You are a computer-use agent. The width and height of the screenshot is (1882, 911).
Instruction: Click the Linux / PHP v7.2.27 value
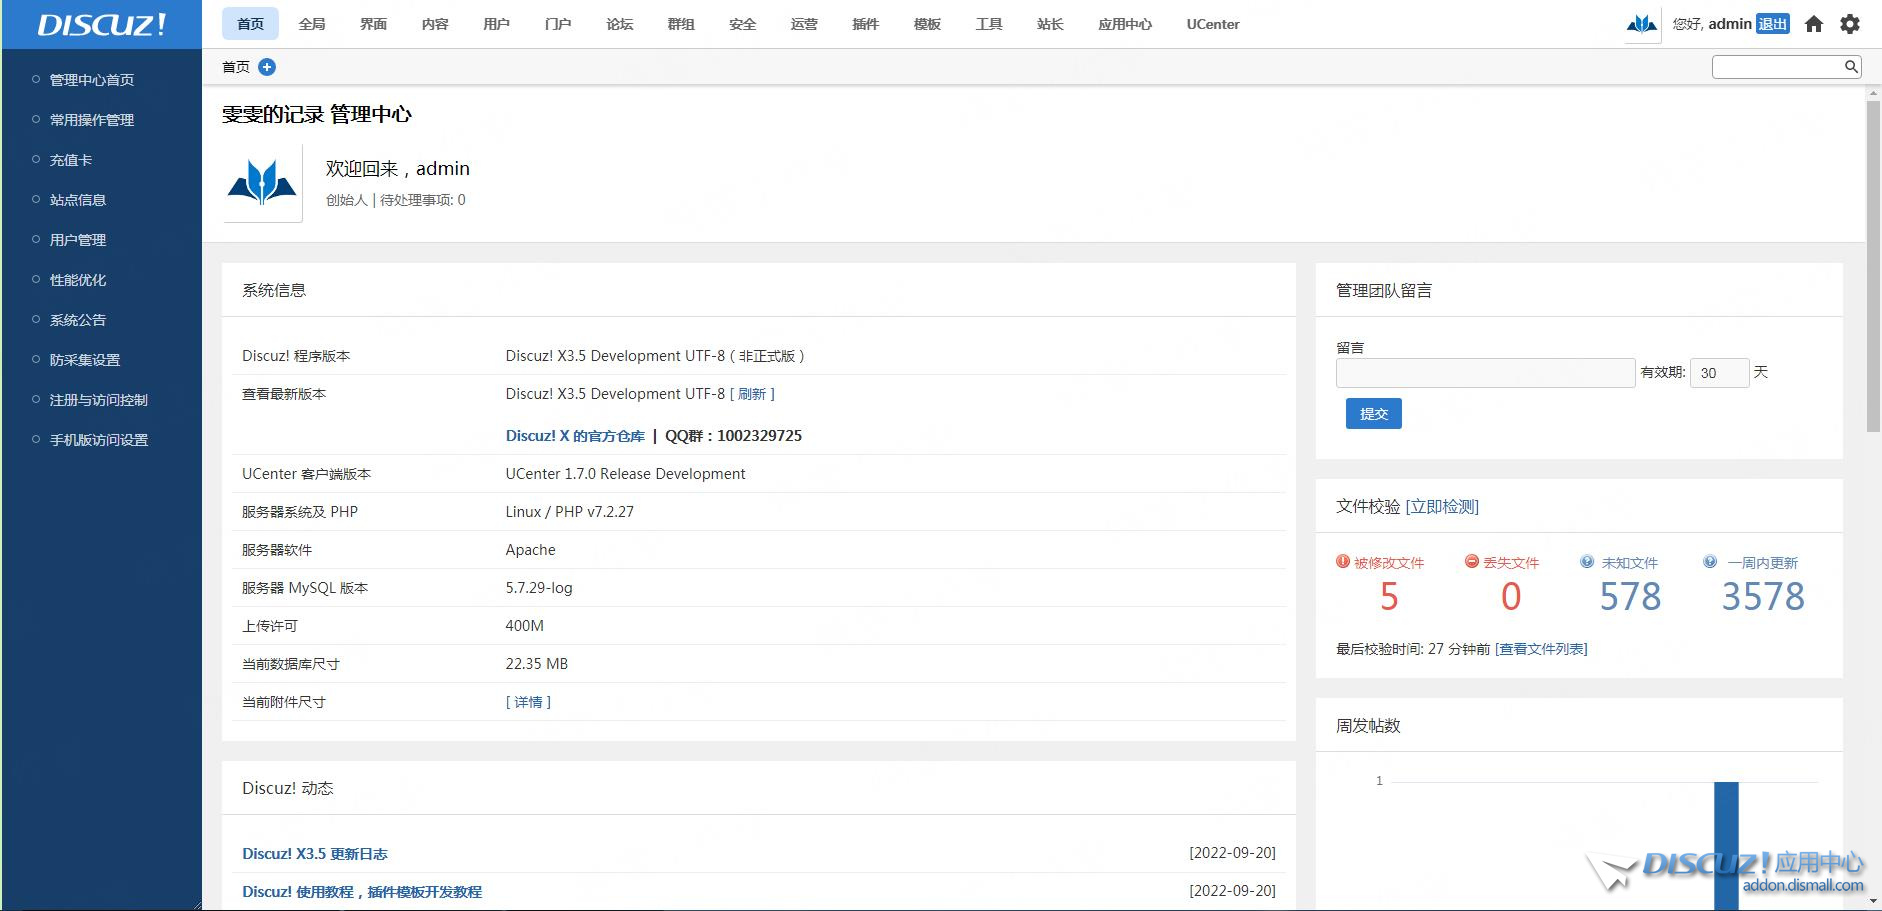click(570, 512)
